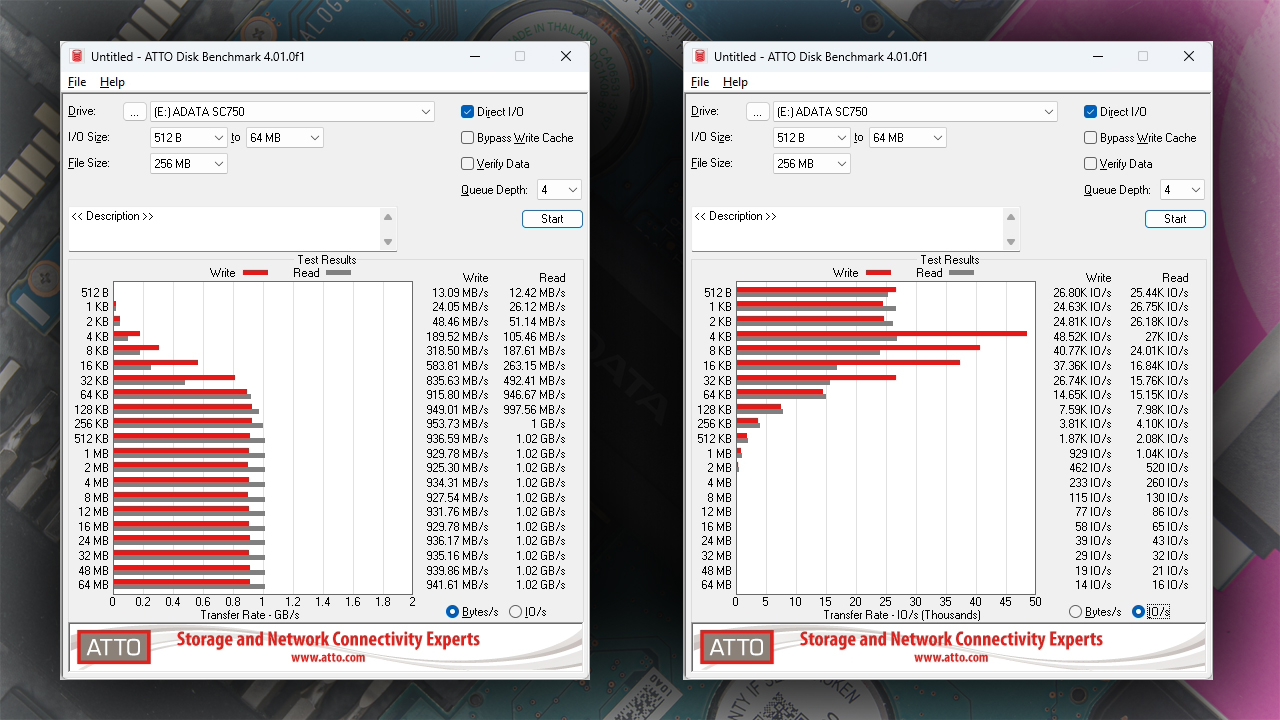1280x720 pixels.
Task: Click the description scroll-down arrow in left window
Action: click(x=389, y=241)
